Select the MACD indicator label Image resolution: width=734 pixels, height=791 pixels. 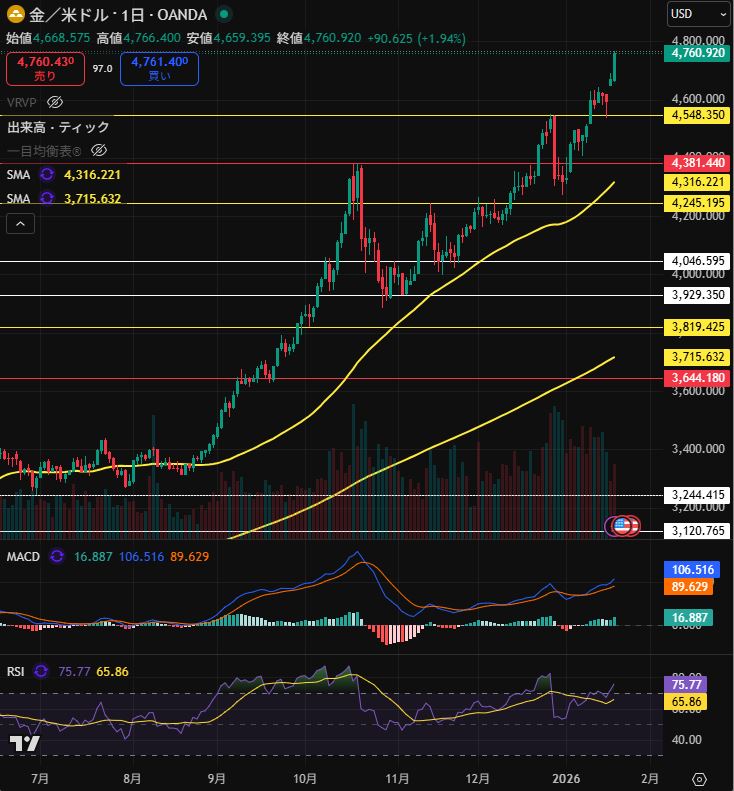[23, 556]
